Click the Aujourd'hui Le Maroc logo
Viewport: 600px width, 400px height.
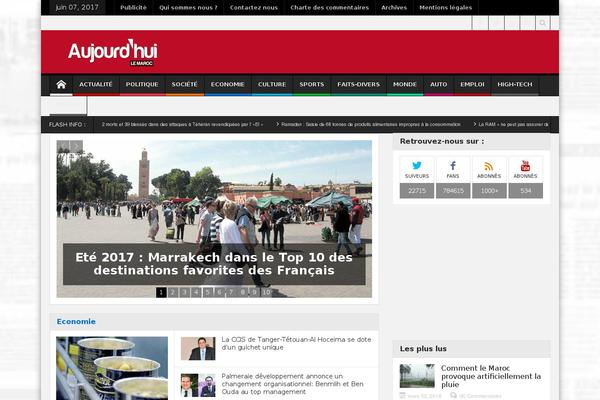pos(112,52)
